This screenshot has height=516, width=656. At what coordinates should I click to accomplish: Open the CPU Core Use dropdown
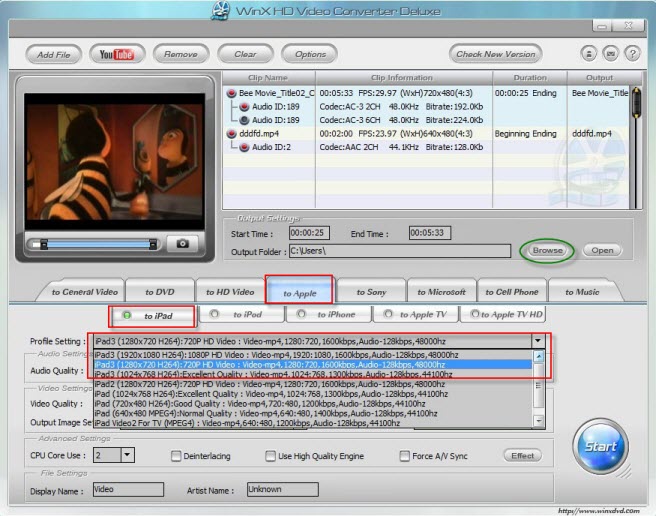tap(128, 455)
